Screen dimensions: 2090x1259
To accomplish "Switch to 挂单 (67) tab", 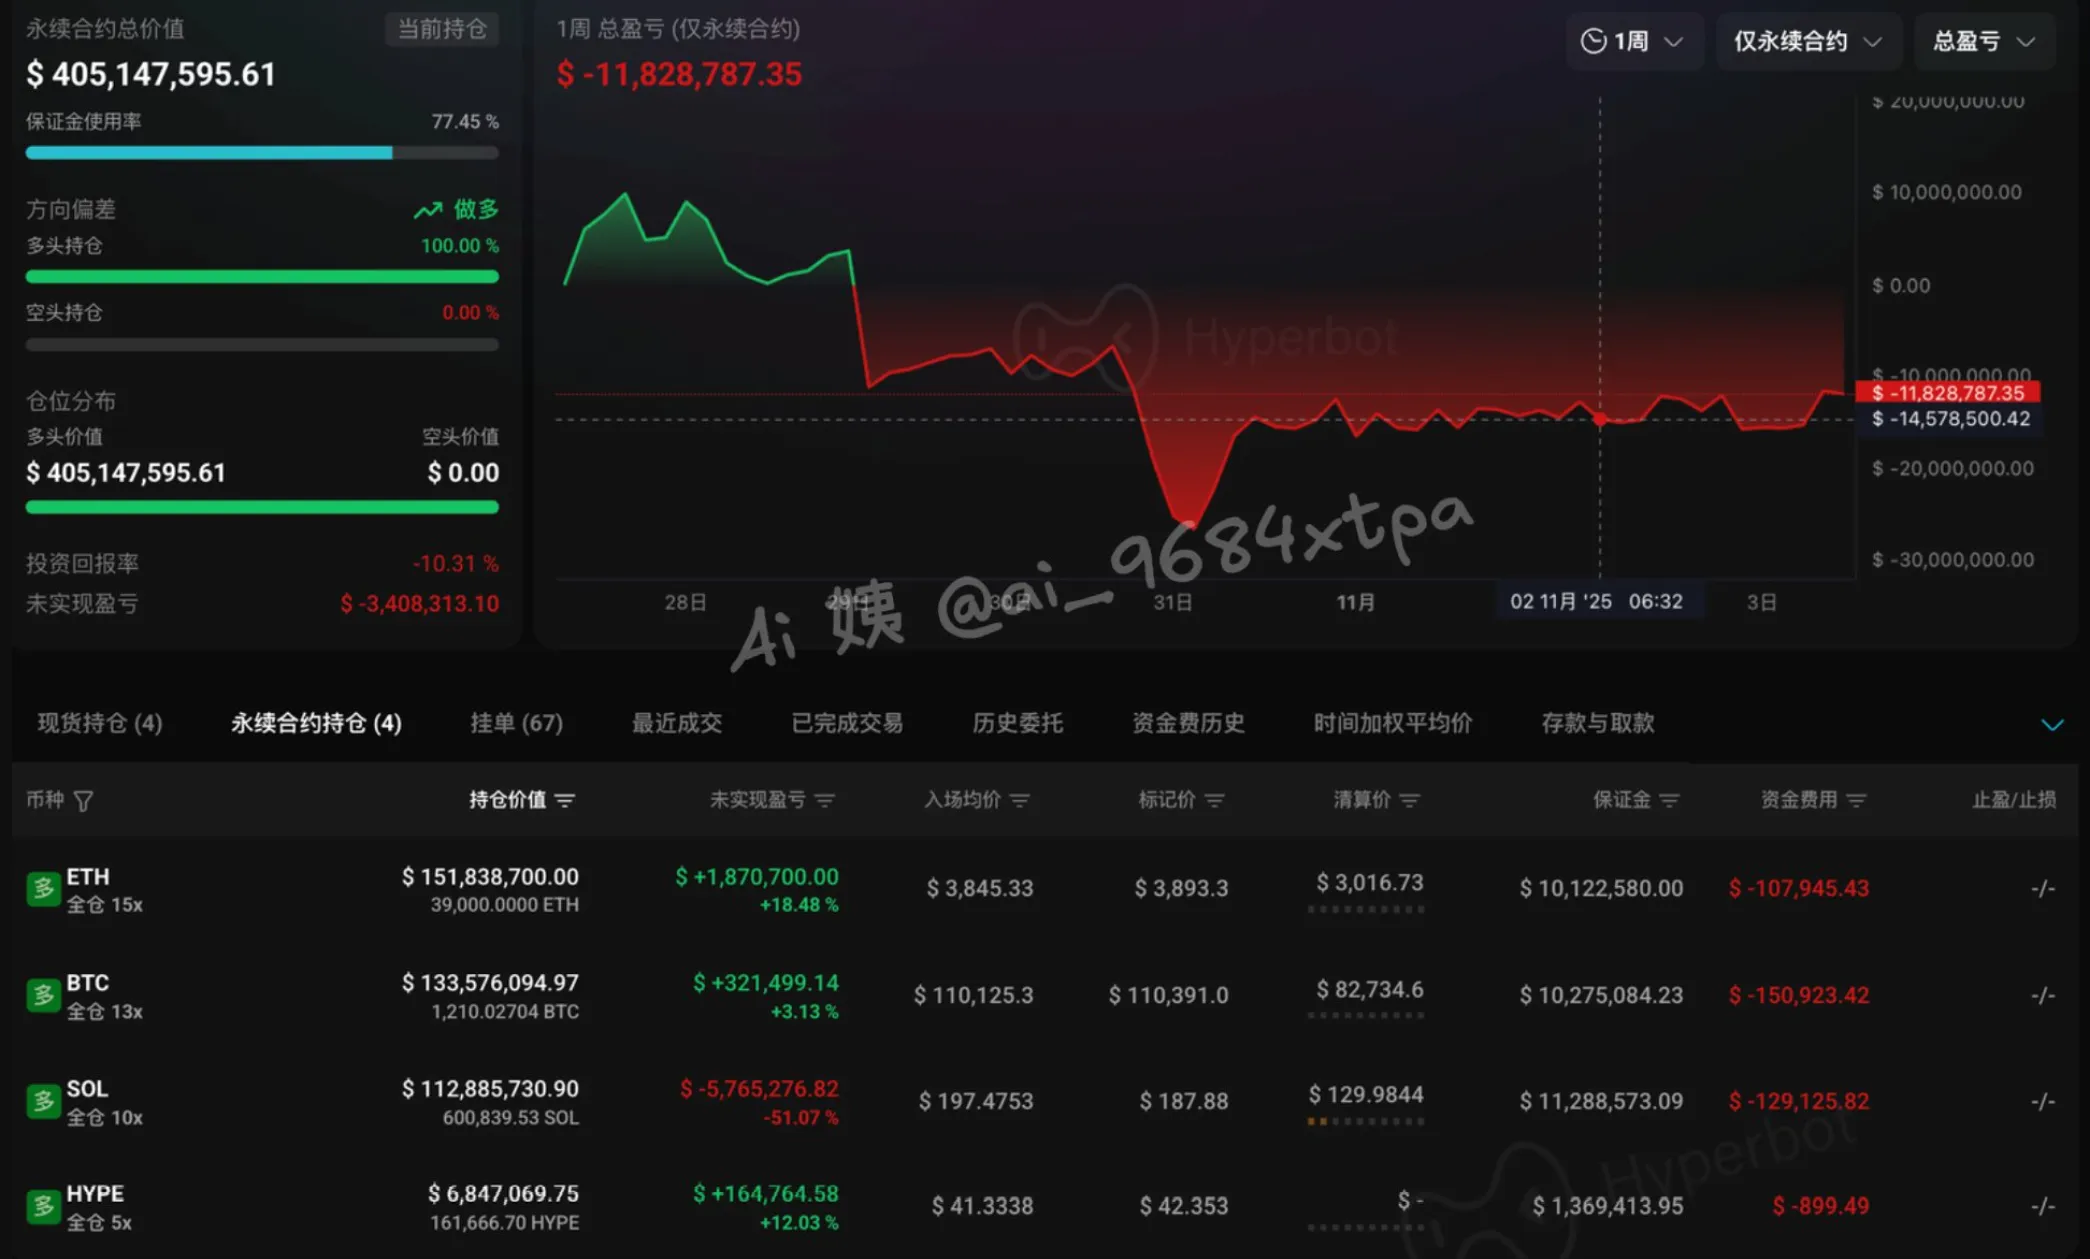I will 517,723.
